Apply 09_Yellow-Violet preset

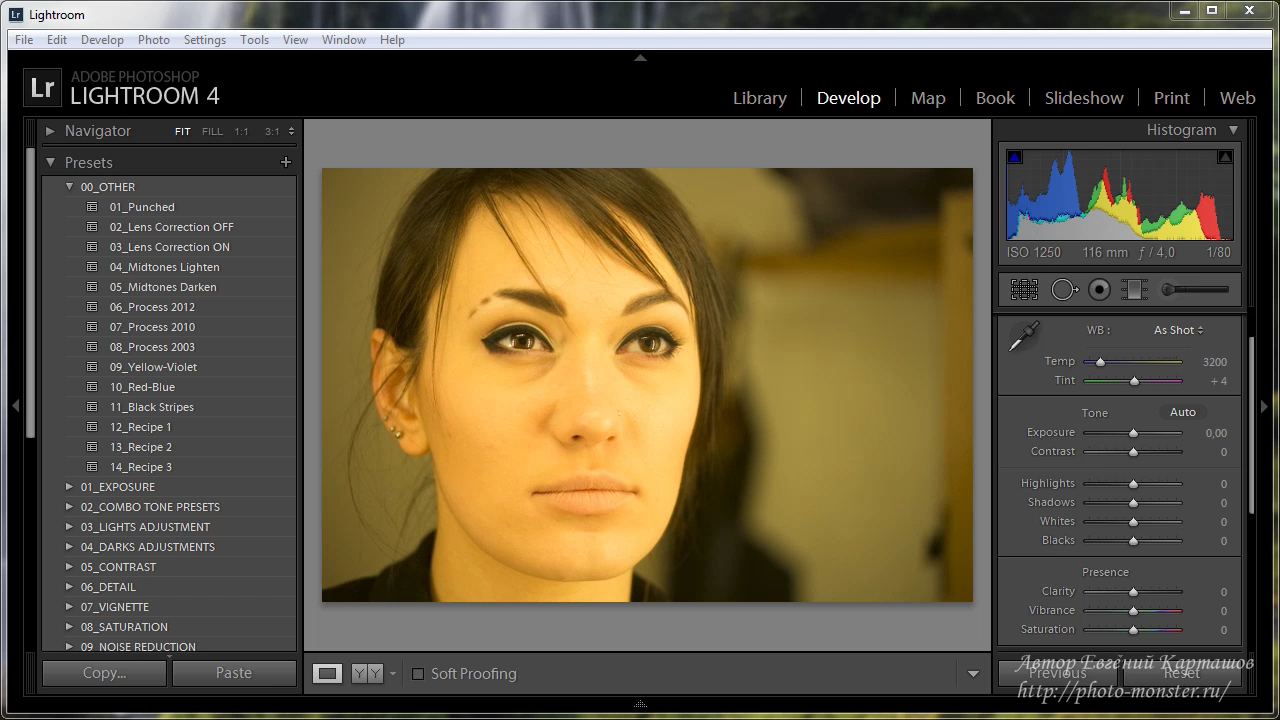[x=153, y=367]
